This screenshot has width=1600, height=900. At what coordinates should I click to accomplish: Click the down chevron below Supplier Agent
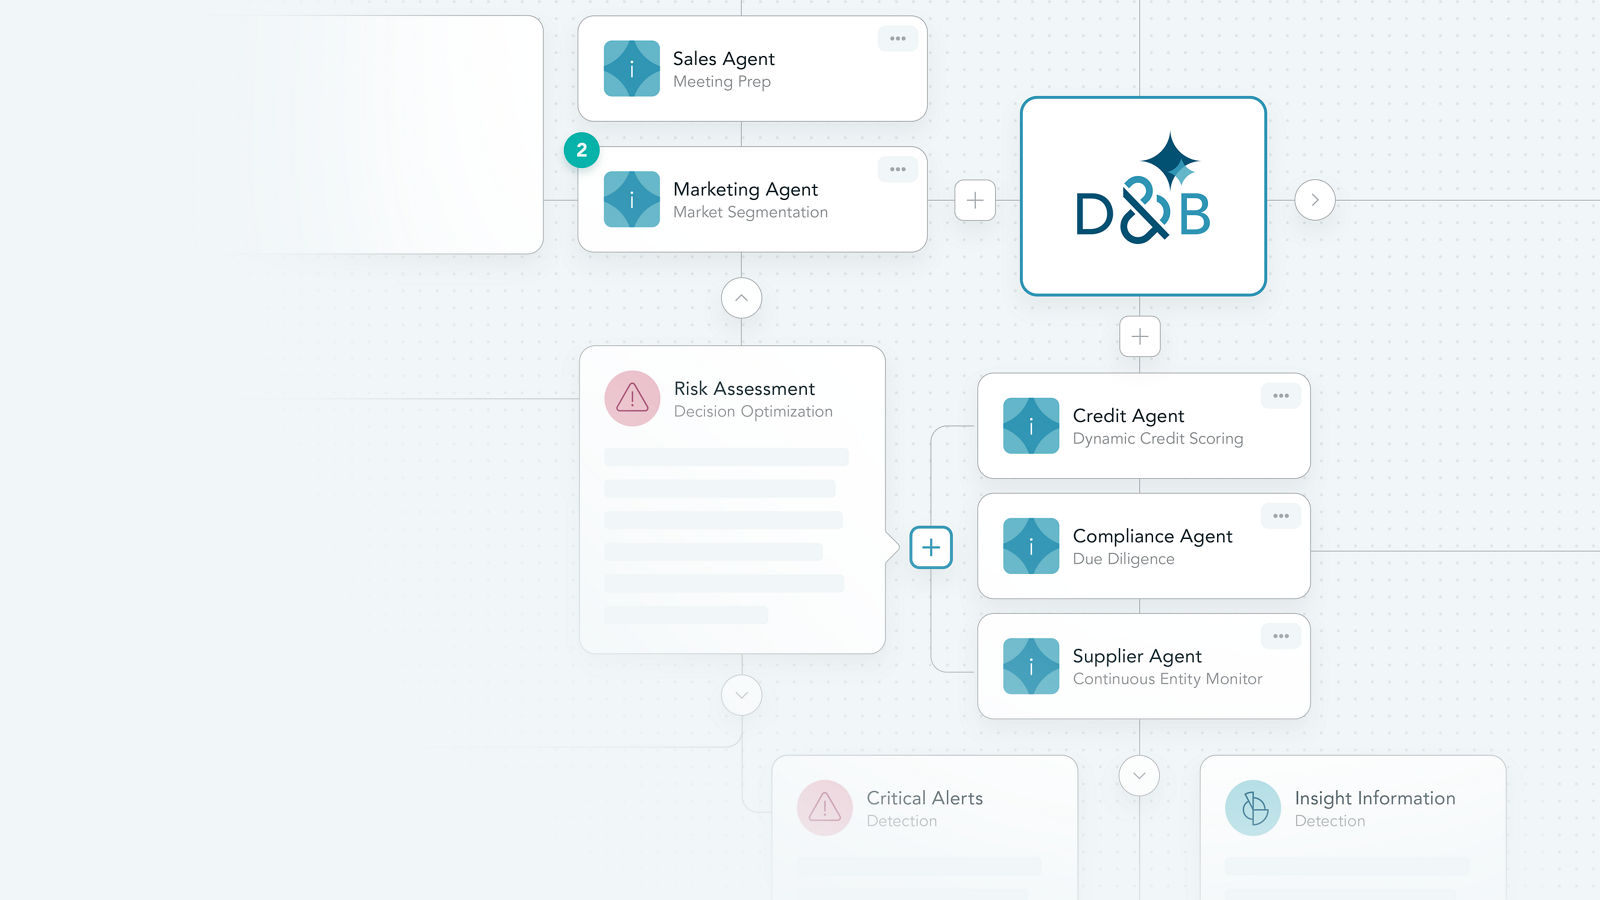1139,776
